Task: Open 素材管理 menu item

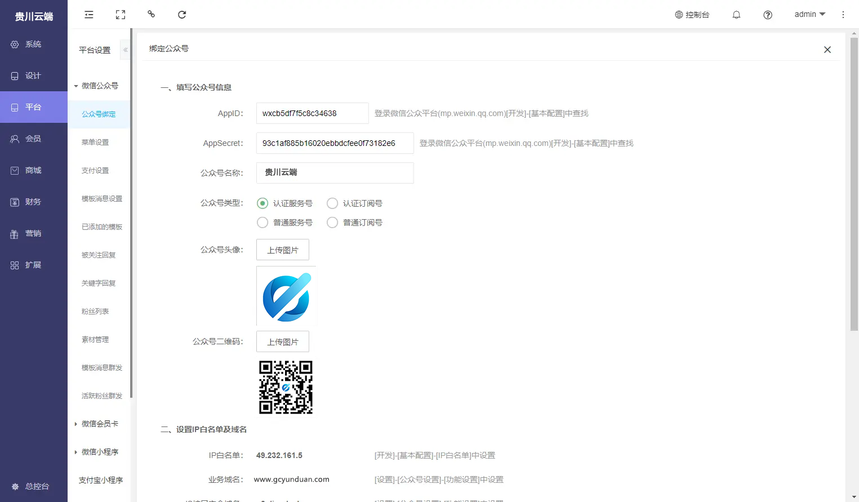Action: pos(95,340)
